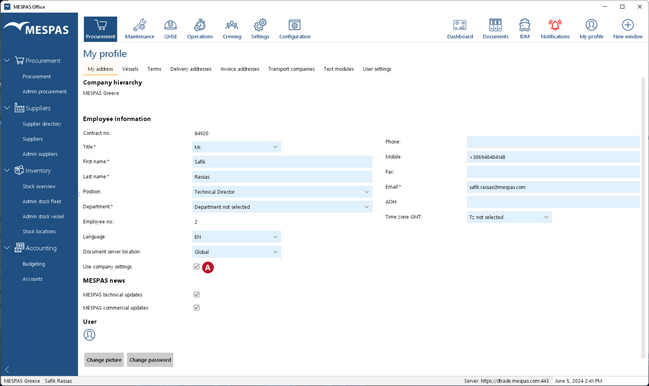
Task: Click the Accounting calculator sidebar icon
Action: click(x=19, y=248)
